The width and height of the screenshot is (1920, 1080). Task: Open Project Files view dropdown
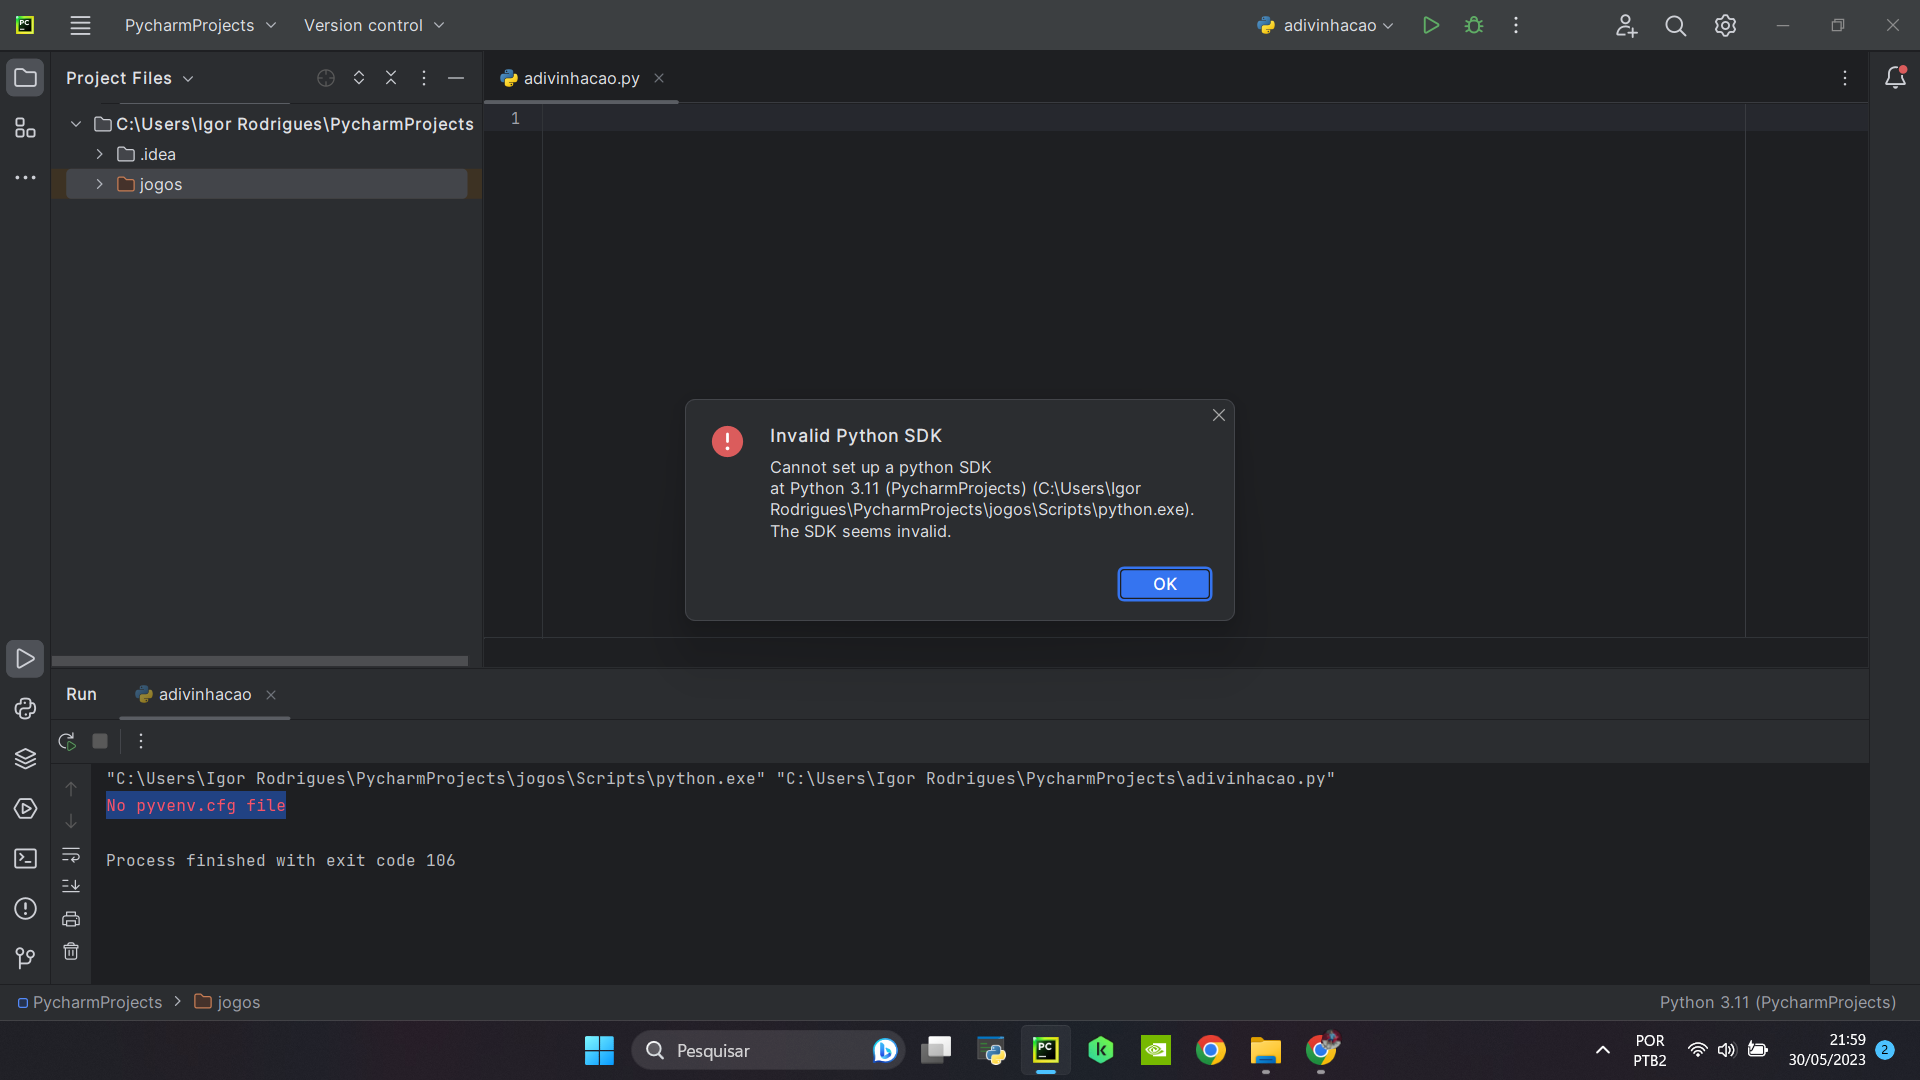click(130, 78)
